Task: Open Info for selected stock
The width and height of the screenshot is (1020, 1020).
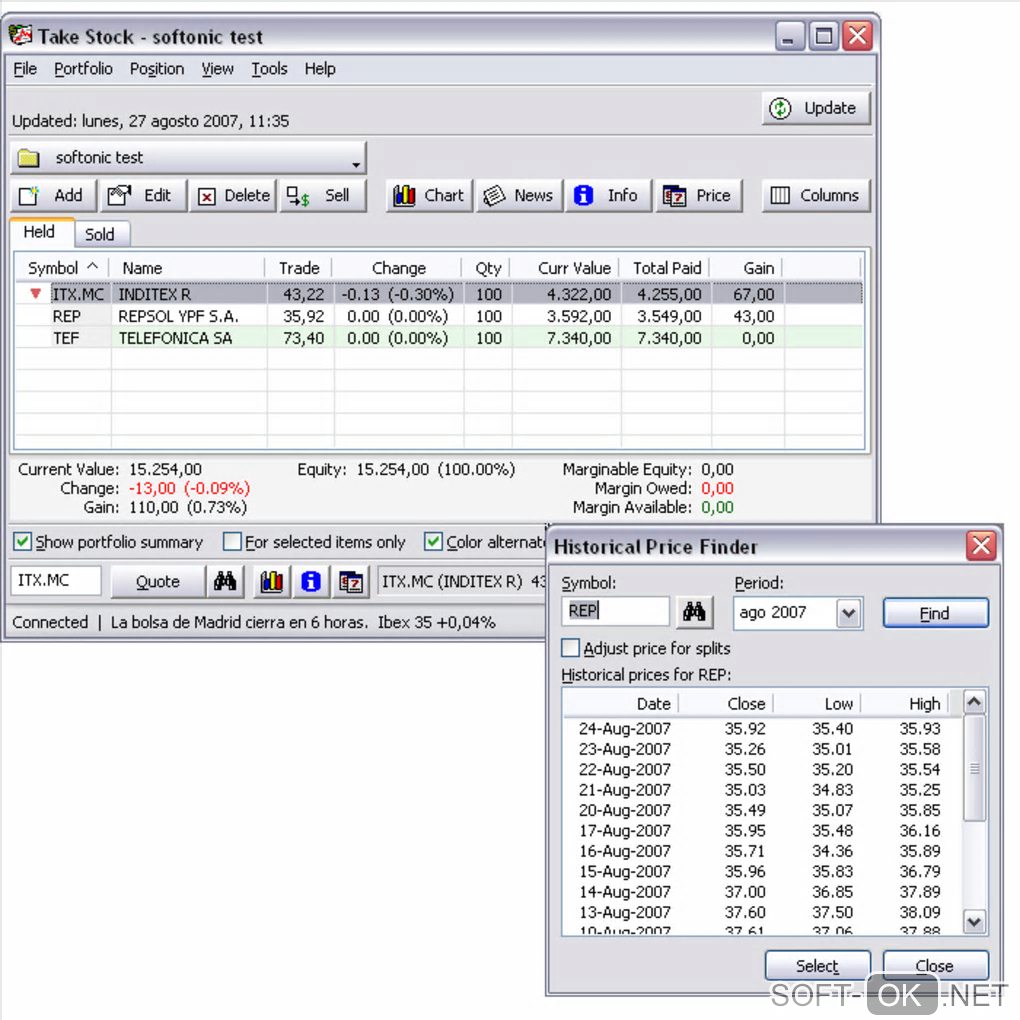Action: coord(608,195)
